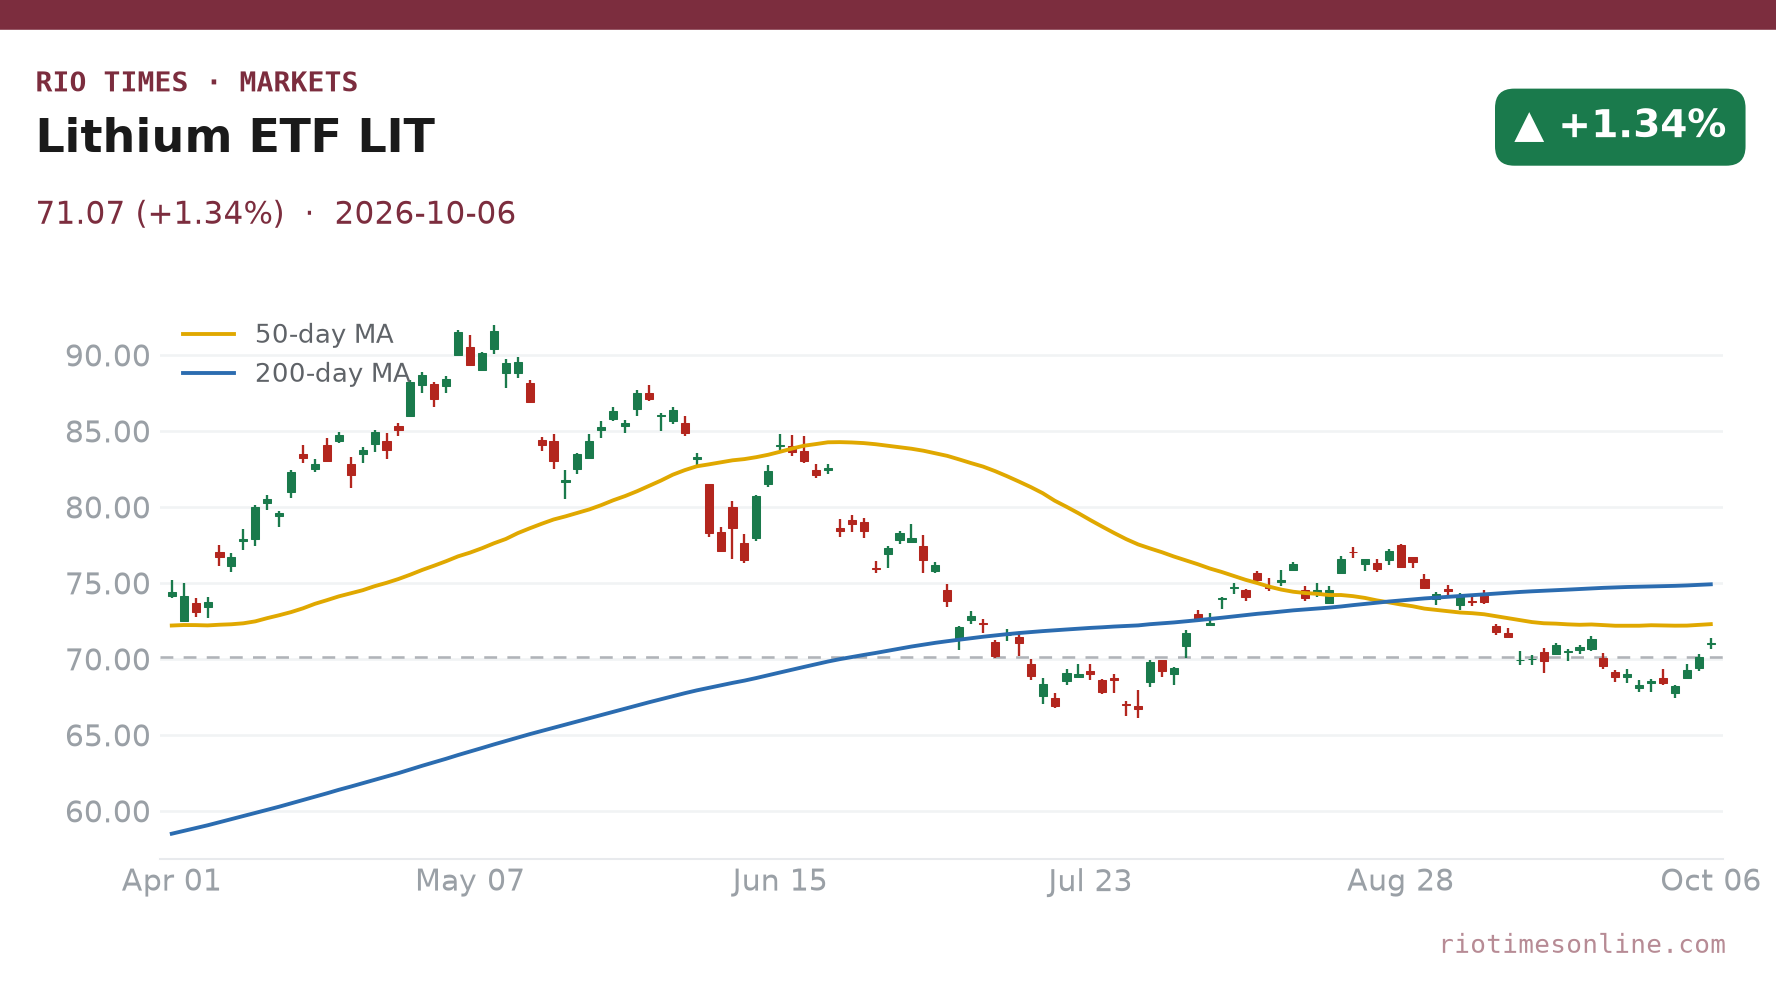Click the blue 200-day MA legend line
The image size is (1776, 999).
point(209,373)
